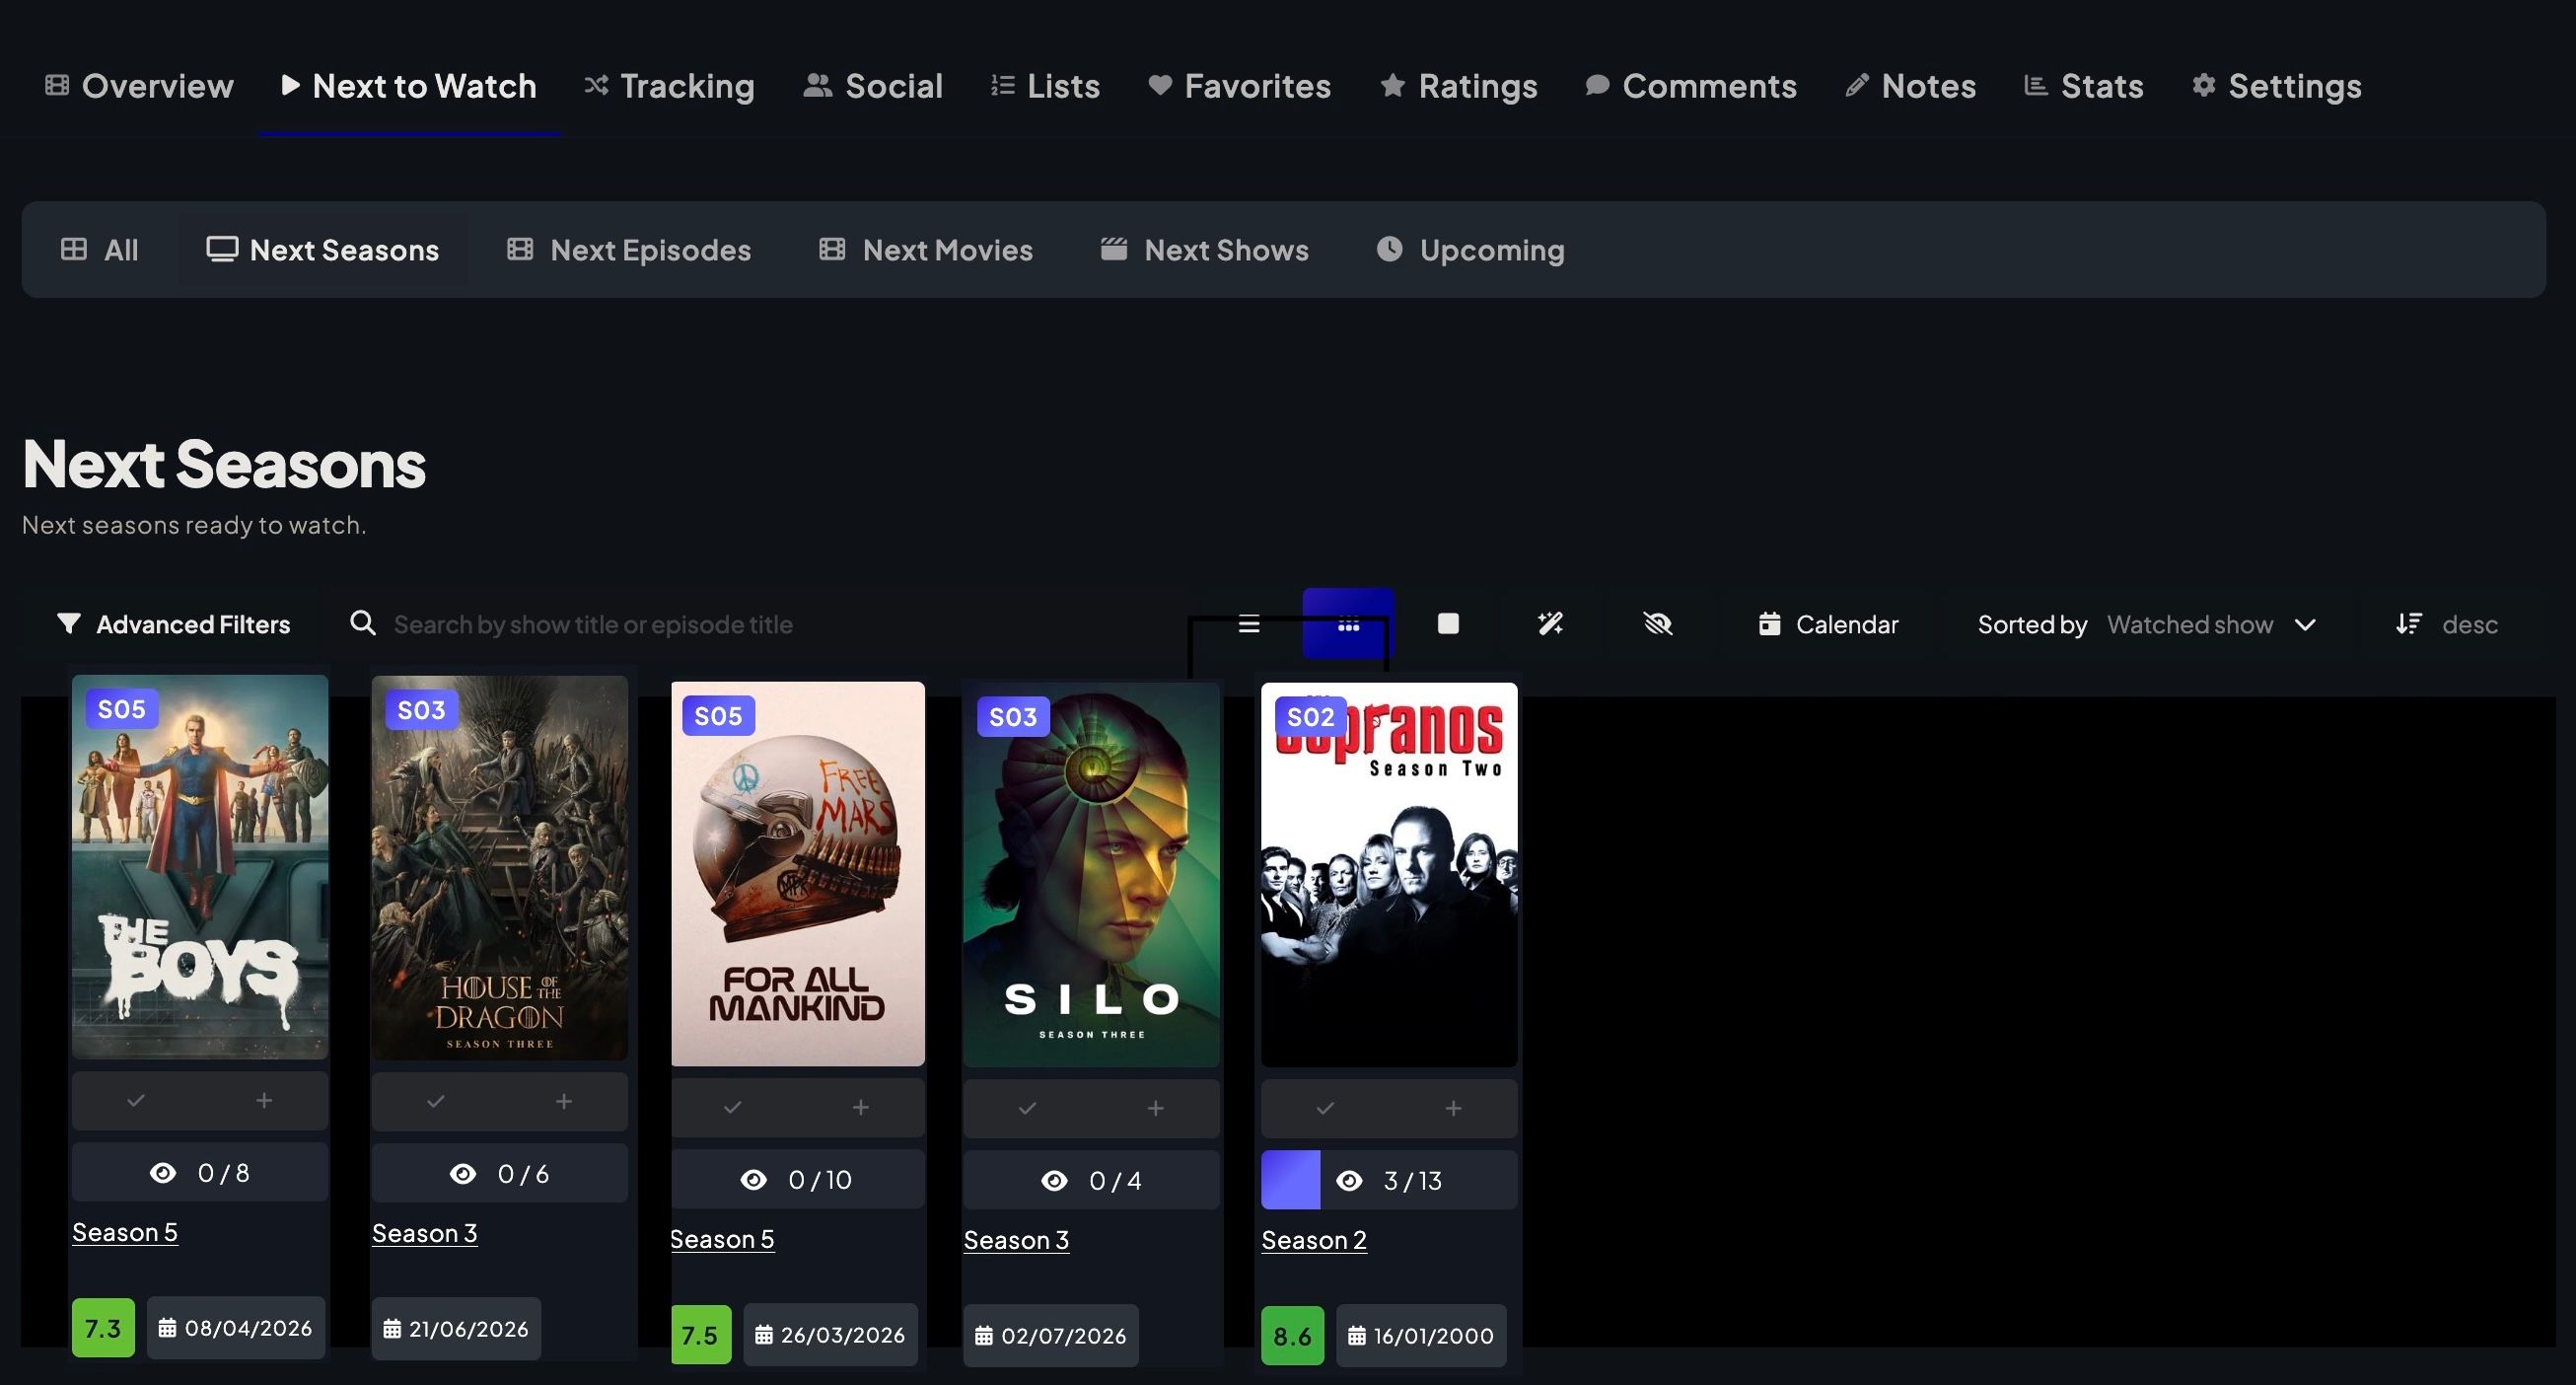Screen dimensions: 2576x1385
Task: Open the Silo season three poster
Action: (1091, 874)
